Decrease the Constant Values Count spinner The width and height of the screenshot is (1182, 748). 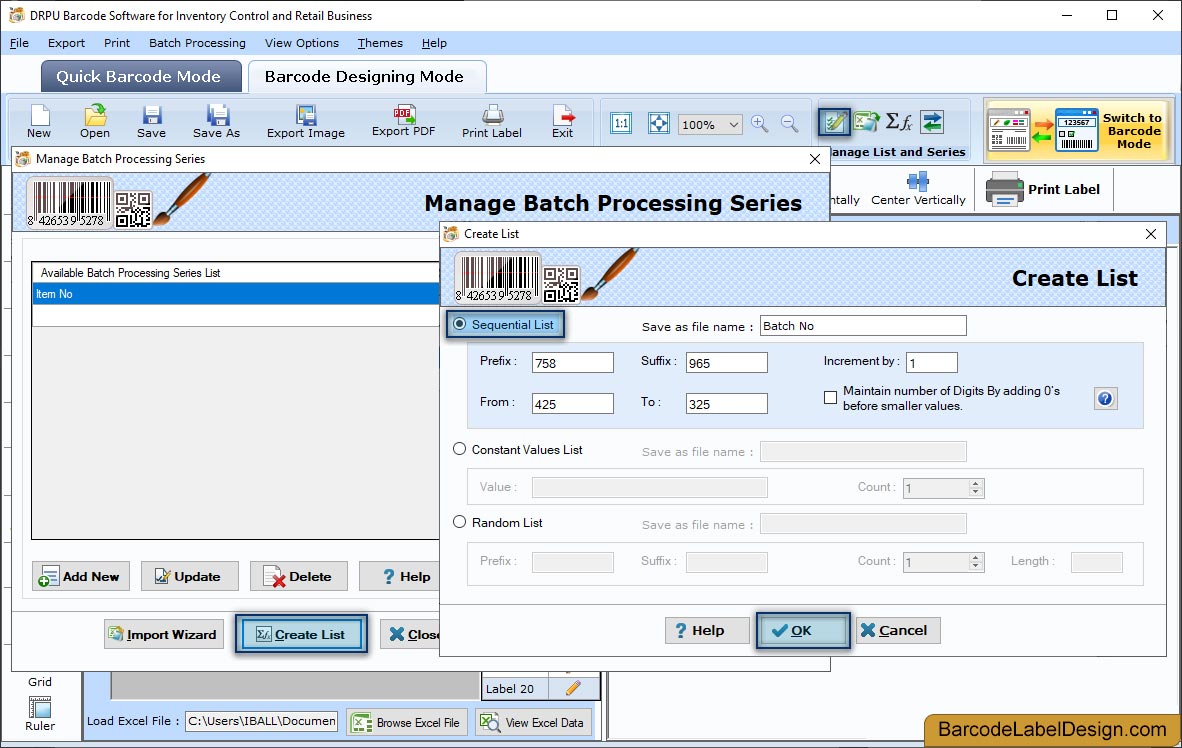[975, 492]
